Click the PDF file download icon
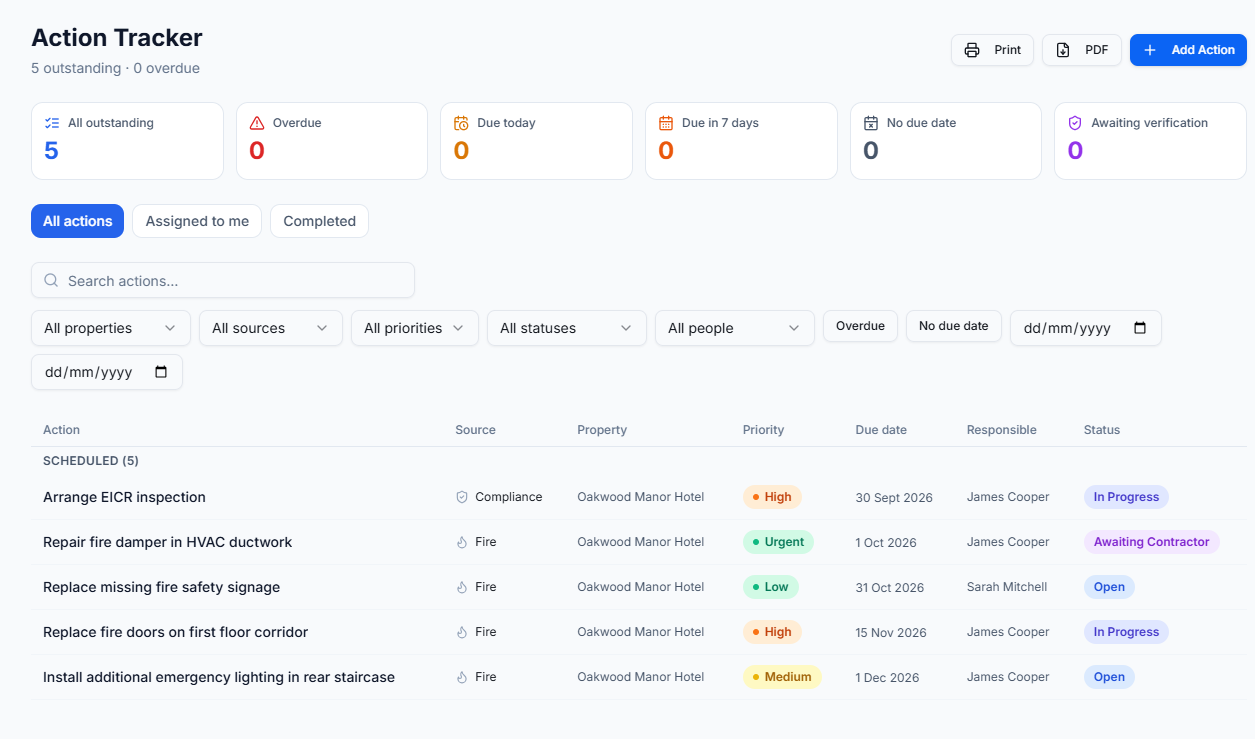This screenshot has height=739, width=1255. (1063, 50)
